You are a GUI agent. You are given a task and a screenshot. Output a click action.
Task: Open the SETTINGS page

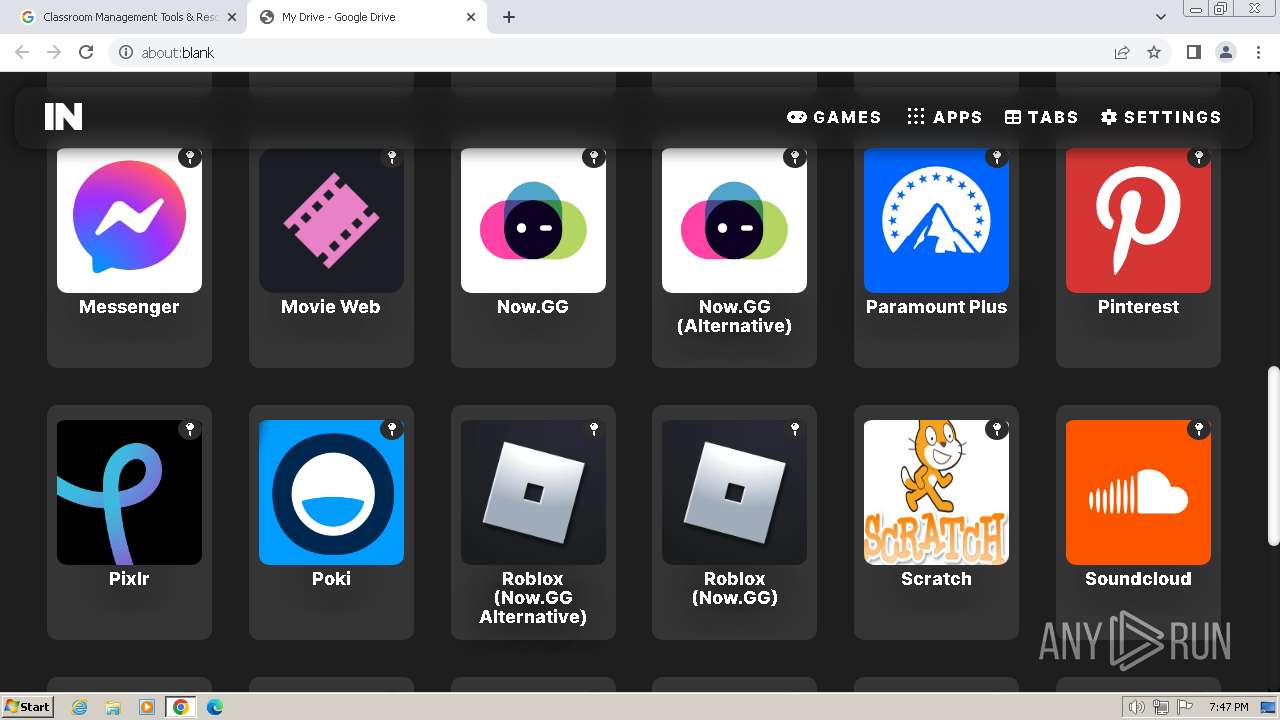click(x=1161, y=117)
